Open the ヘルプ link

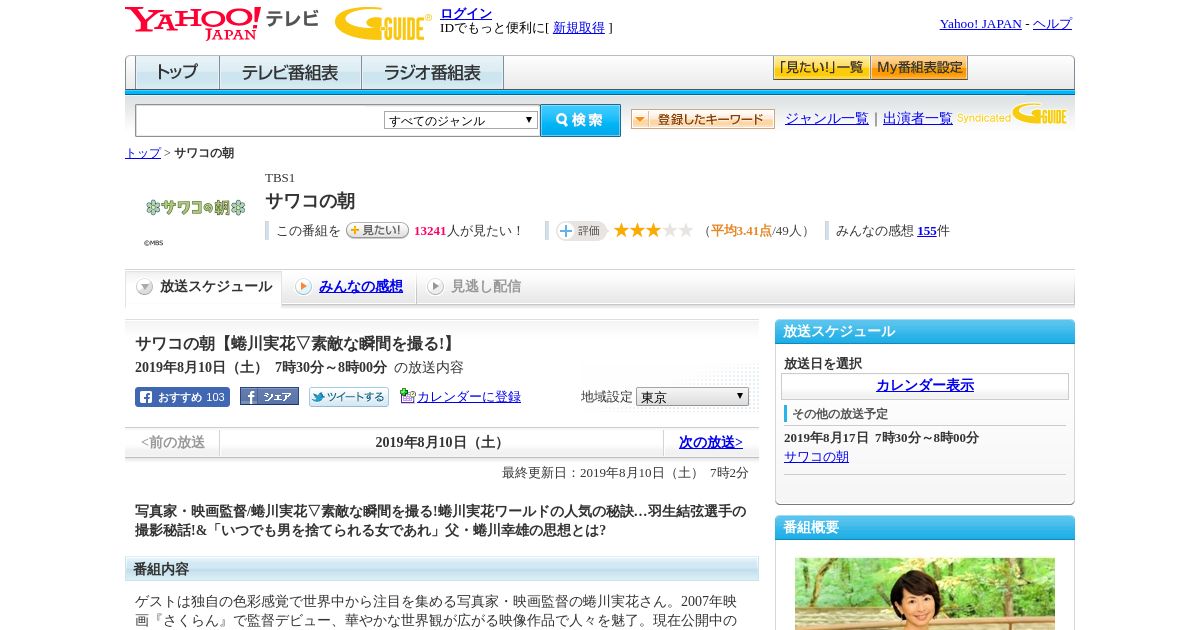pyautogui.click(x=1052, y=24)
